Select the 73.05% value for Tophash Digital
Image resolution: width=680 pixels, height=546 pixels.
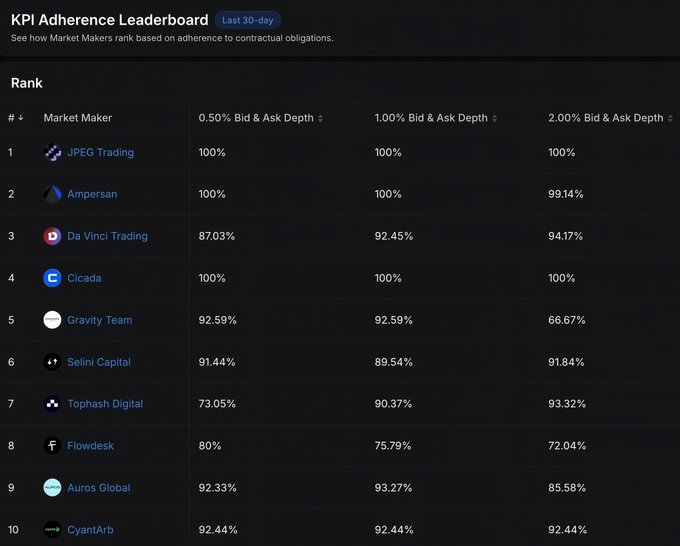(217, 404)
